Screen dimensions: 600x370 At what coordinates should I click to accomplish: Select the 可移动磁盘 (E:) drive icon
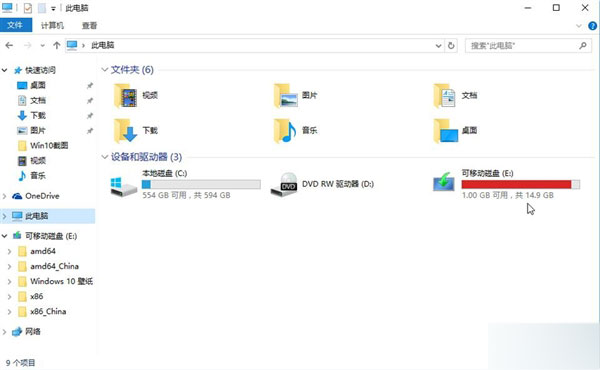click(x=444, y=182)
